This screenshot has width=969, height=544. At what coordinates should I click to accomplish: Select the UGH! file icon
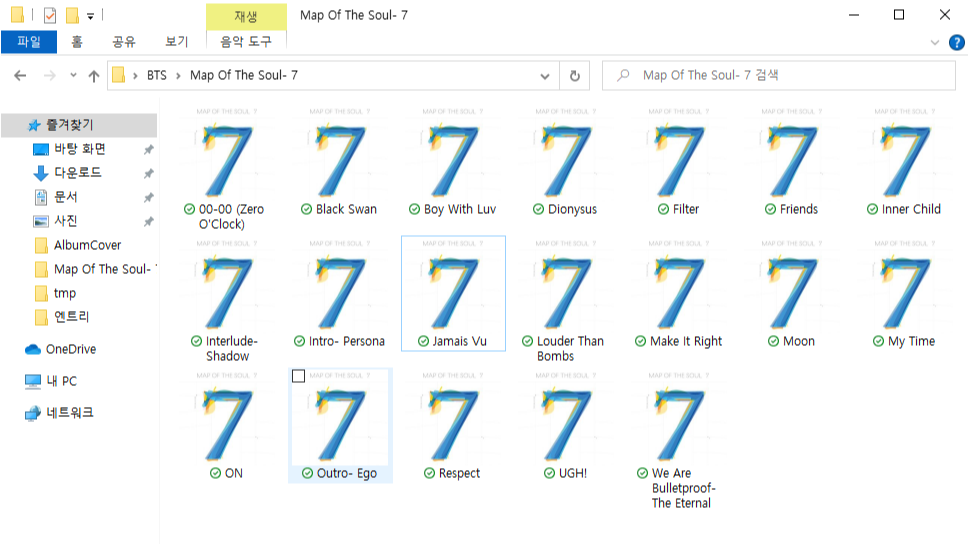click(565, 419)
